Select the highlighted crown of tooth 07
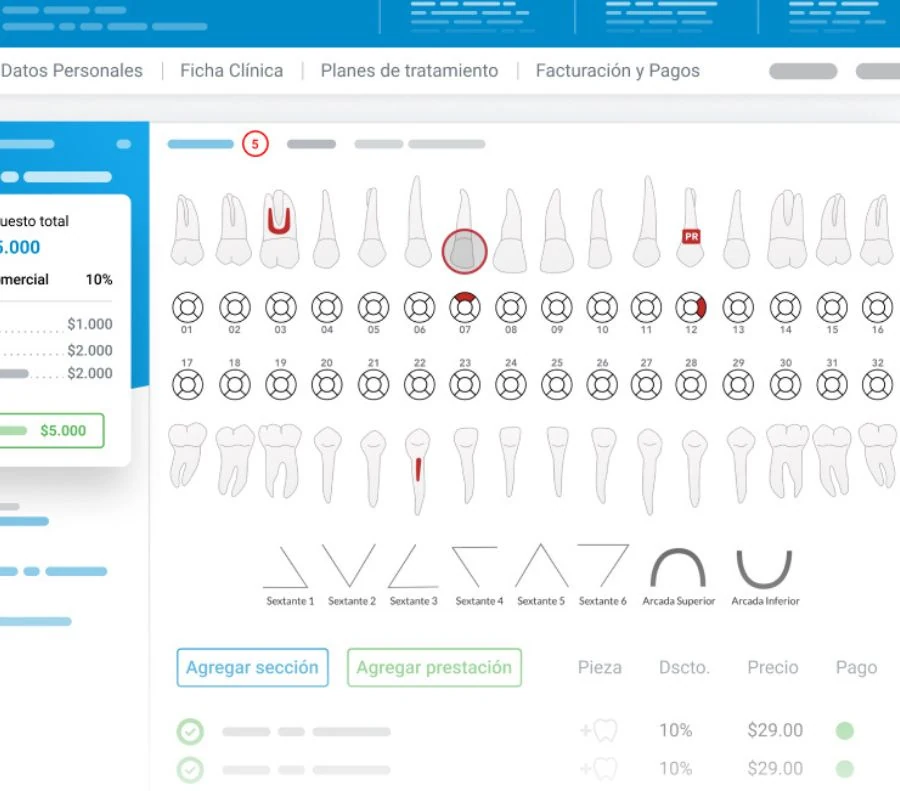The width and height of the screenshot is (900, 791). tap(463, 252)
